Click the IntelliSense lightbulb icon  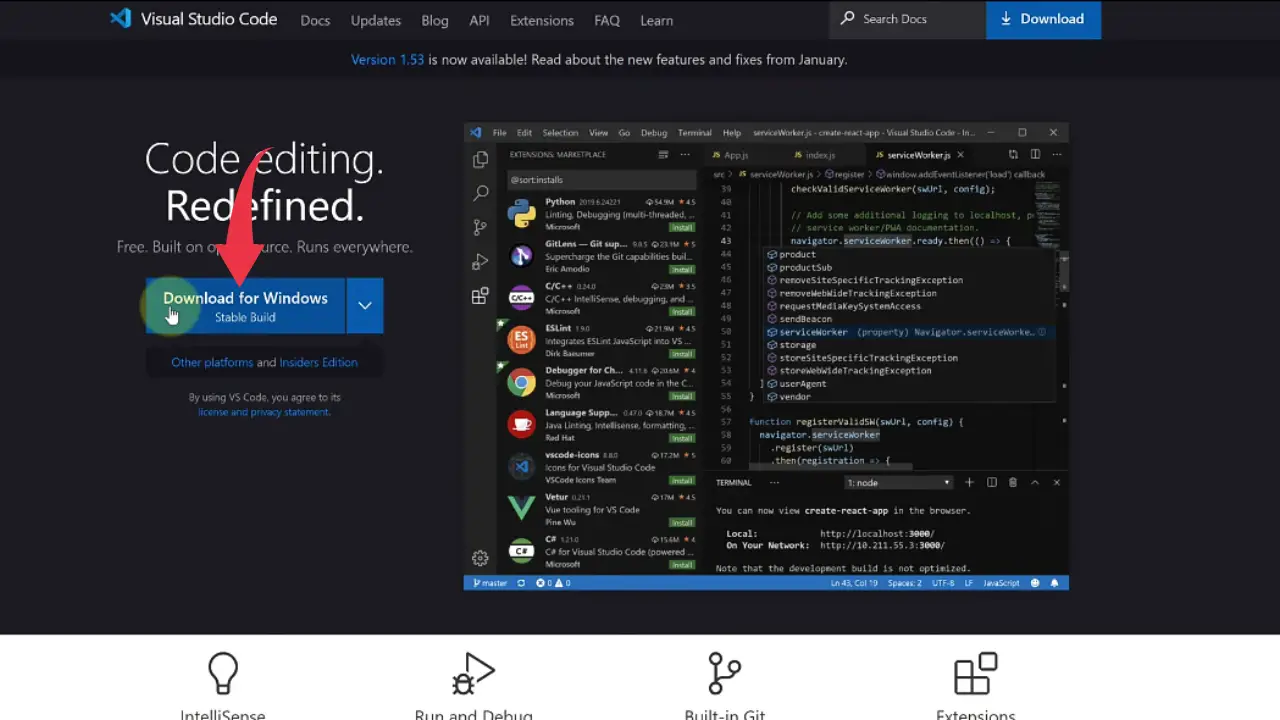pos(223,673)
